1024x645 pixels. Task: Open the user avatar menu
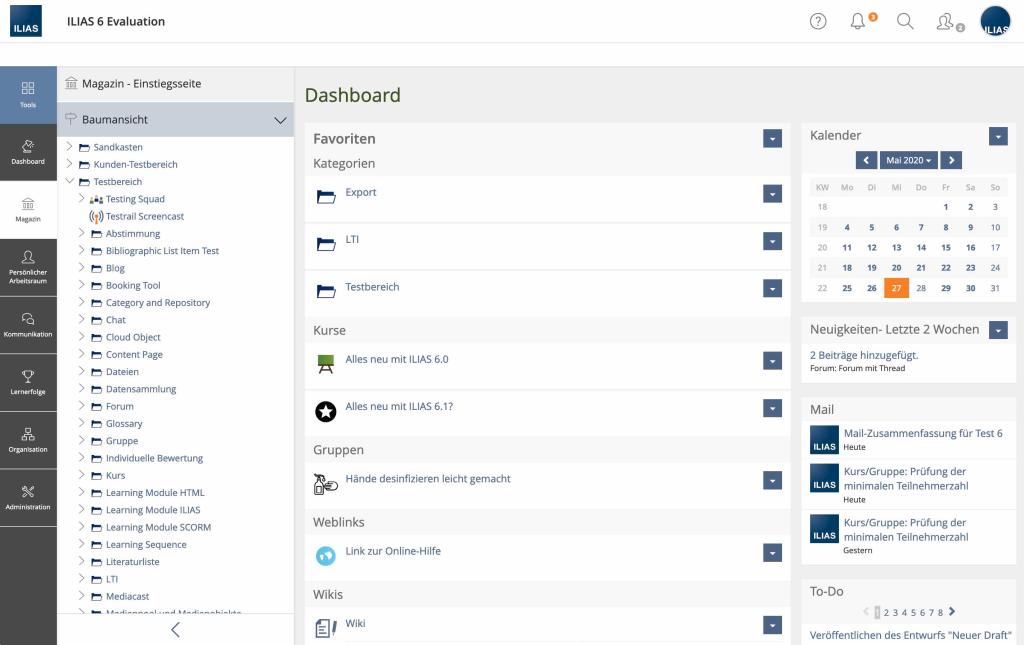(995, 21)
